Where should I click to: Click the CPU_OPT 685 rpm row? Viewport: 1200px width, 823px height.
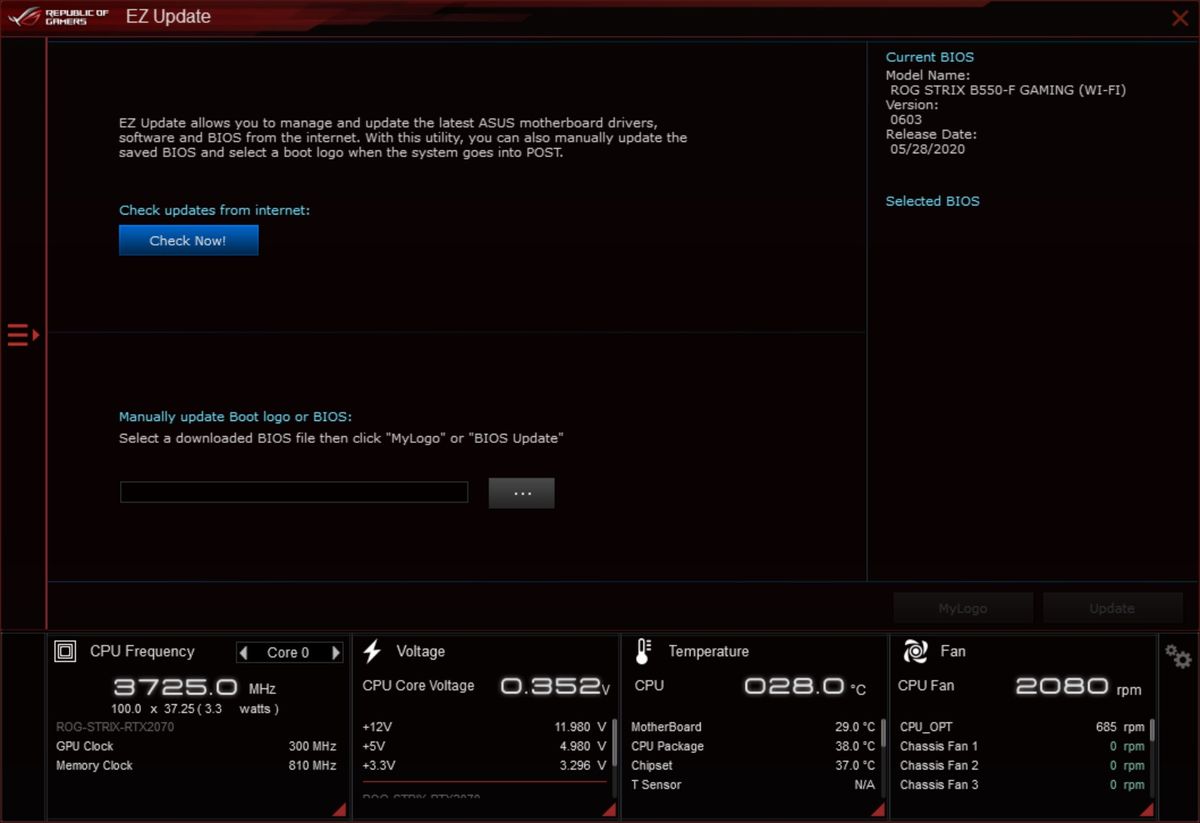pos(1022,727)
